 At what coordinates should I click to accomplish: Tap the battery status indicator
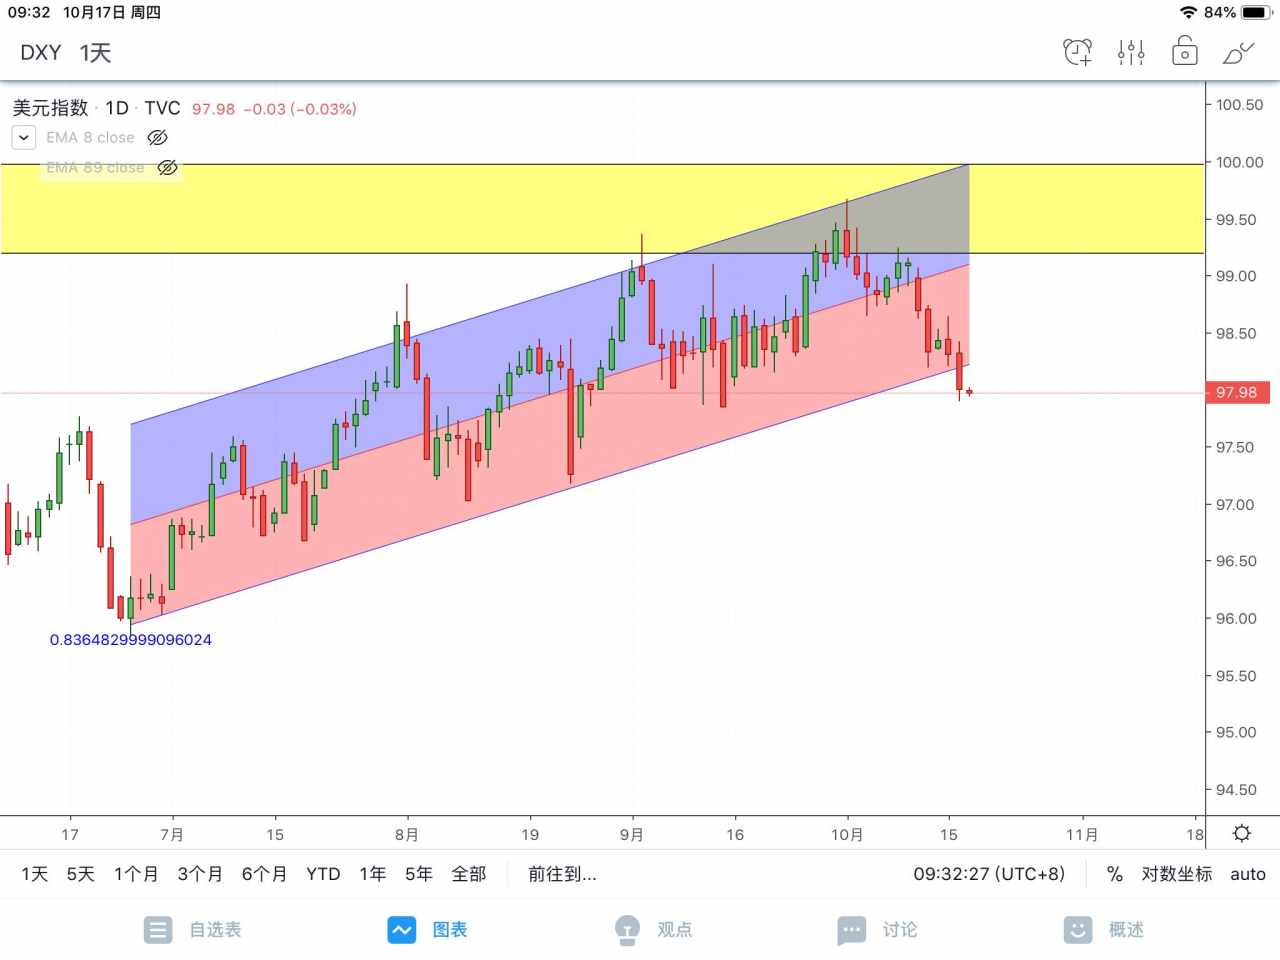click(x=1255, y=12)
